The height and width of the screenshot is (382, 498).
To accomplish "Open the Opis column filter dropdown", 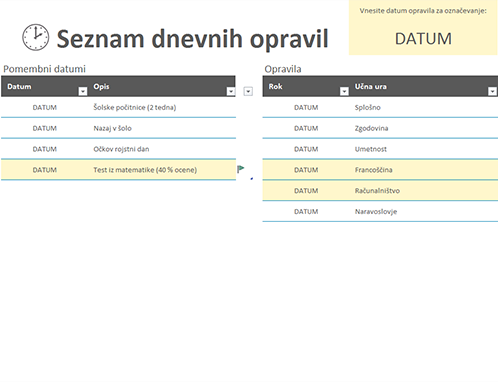I will coord(231,91).
